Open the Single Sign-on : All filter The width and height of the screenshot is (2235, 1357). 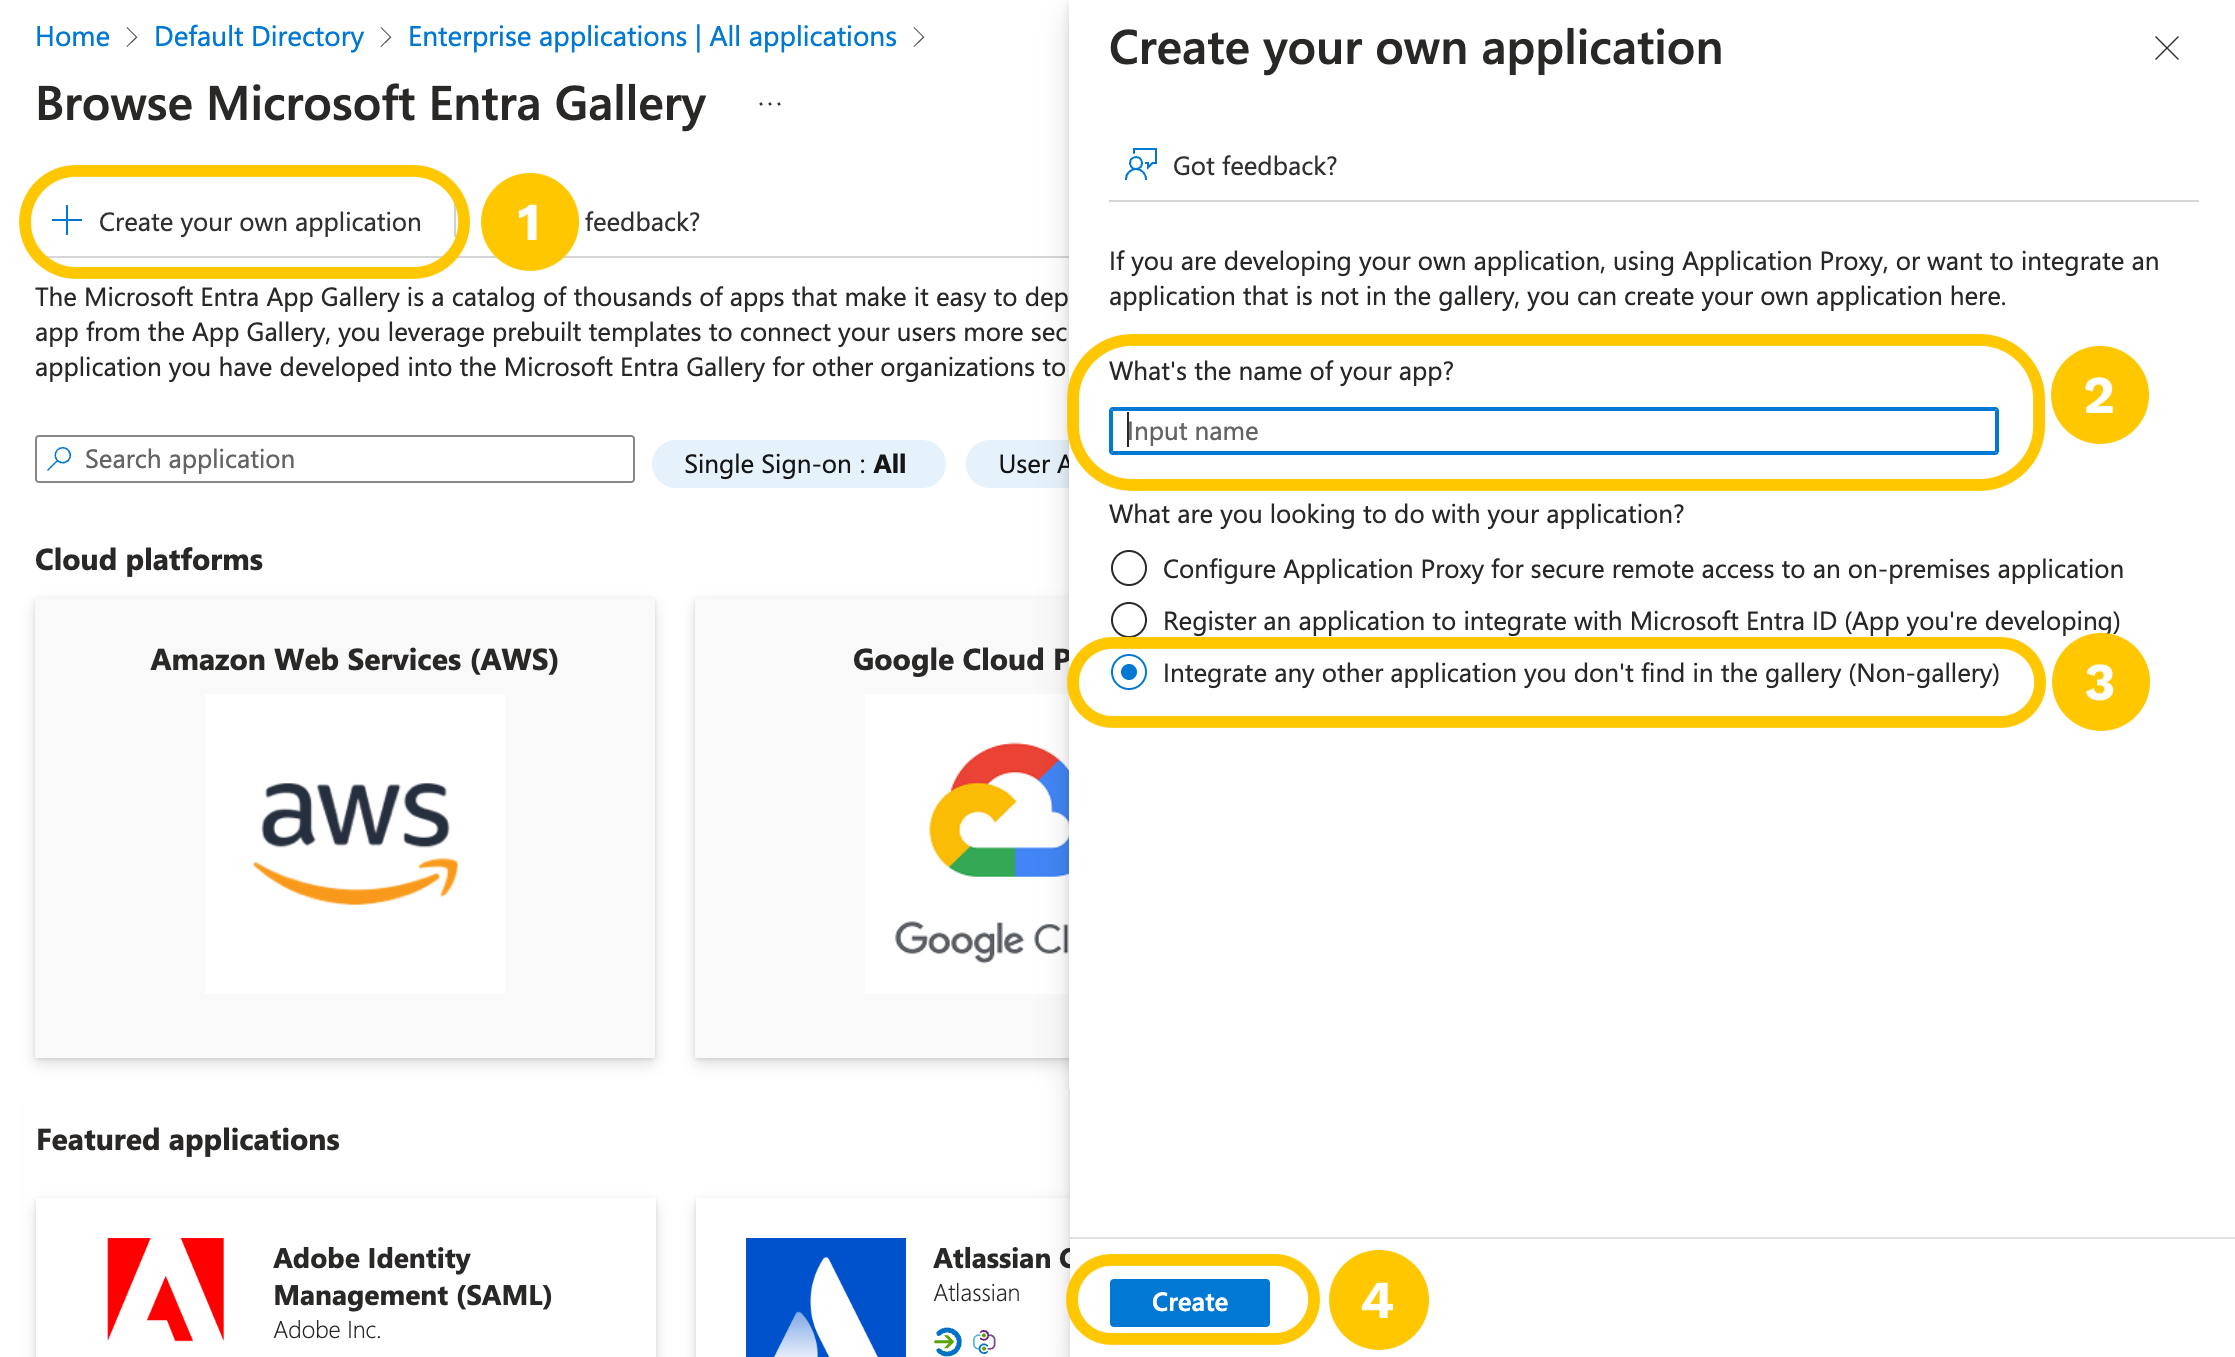pyautogui.click(x=797, y=464)
